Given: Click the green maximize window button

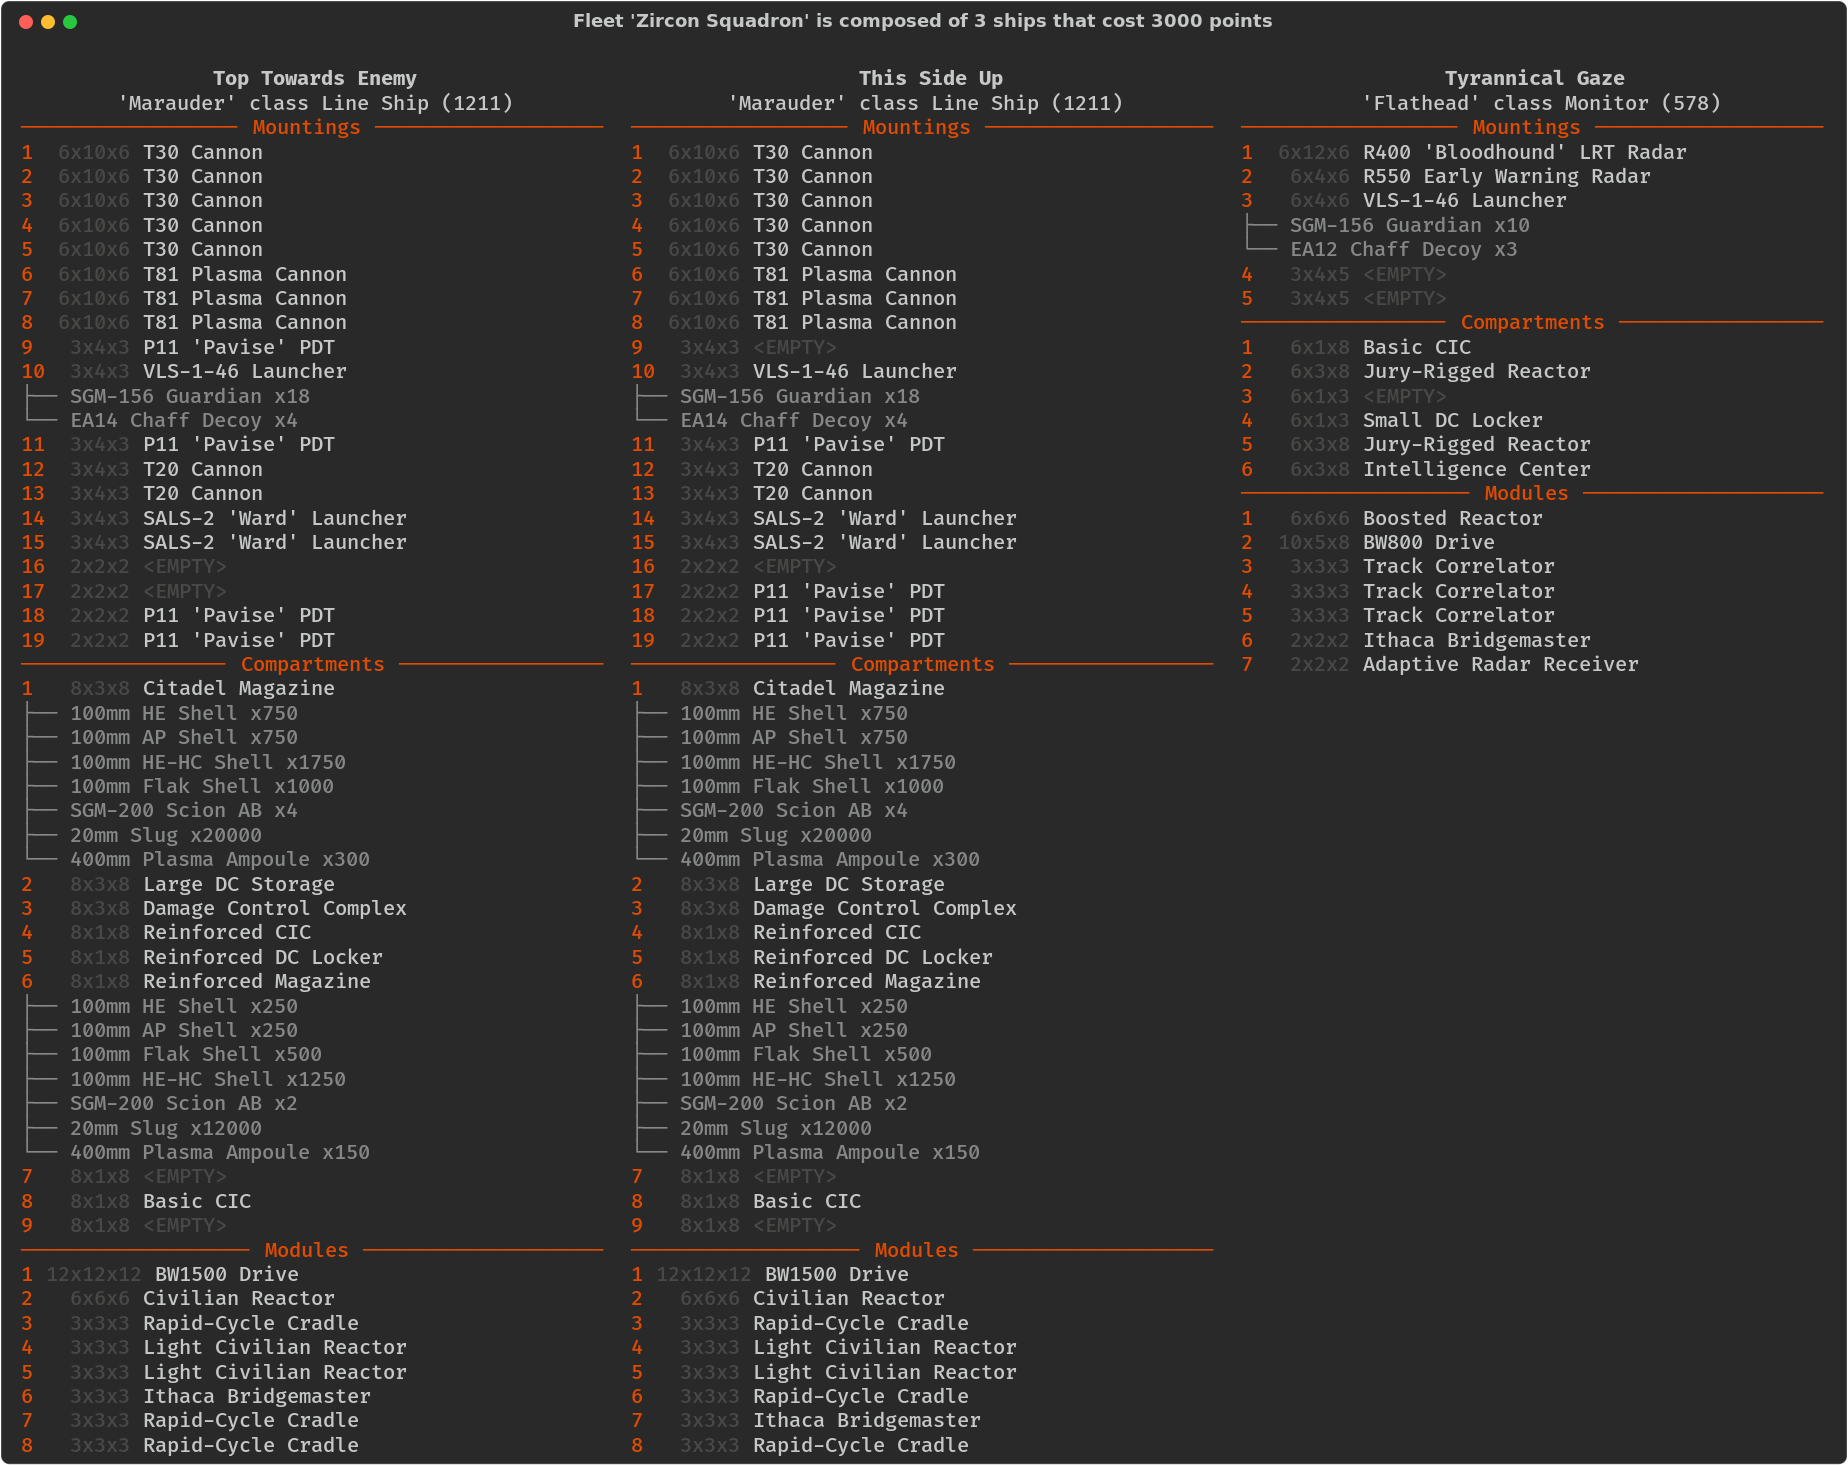Looking at the screenshot, I should click(x=70, y=22).
